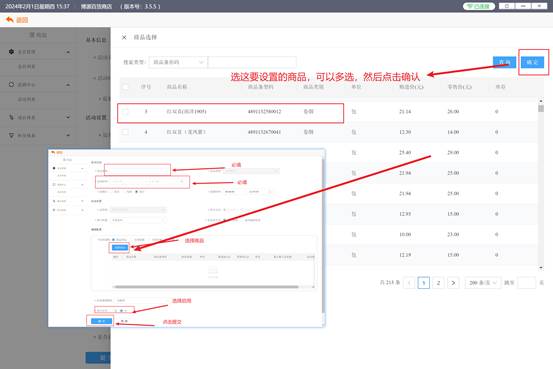Go to previous page with left chevron
The width and height of the screenshot is (553, 369).
(x=409, y=283)
